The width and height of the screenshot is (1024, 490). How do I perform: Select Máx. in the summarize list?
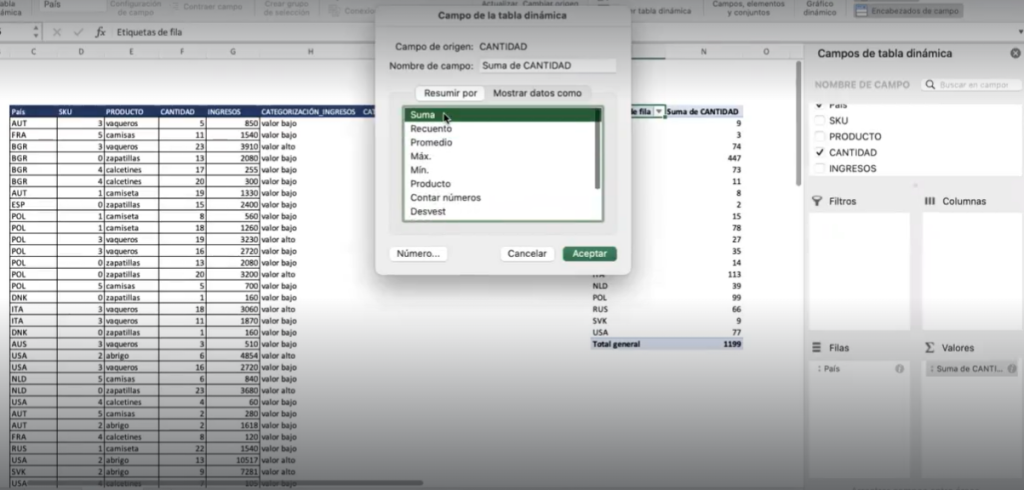pyautogui.click(x=500, y=156)
